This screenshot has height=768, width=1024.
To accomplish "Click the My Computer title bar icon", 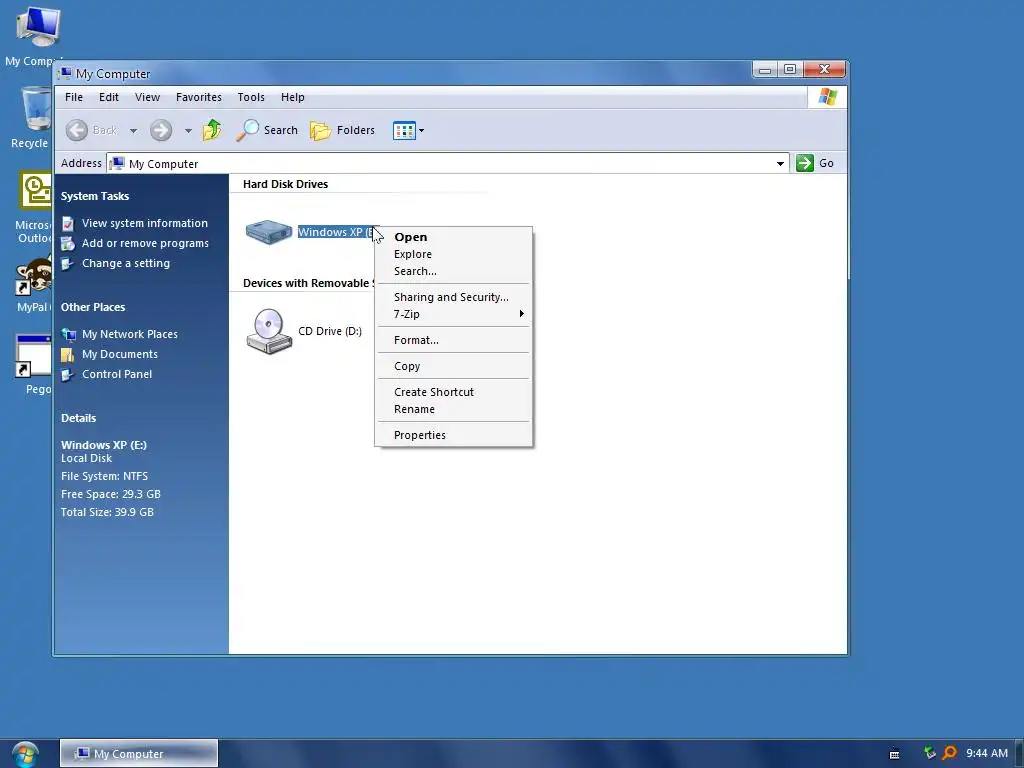I will click(65, 72).
